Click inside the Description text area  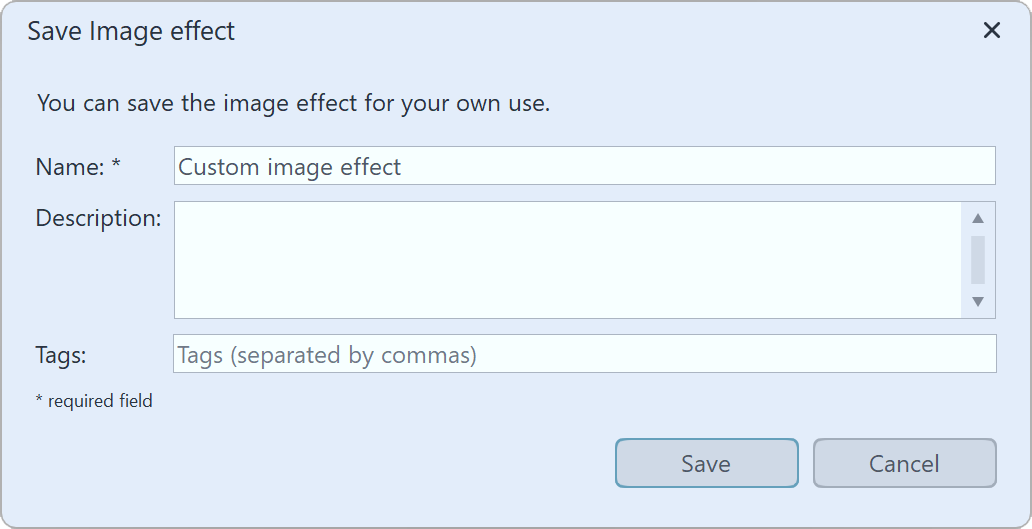click(x=567, y=260)
